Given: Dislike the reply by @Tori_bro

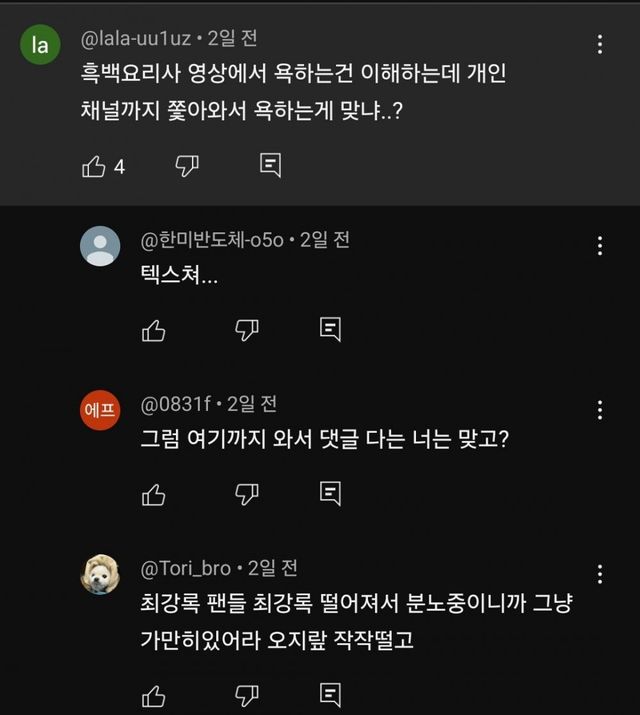Looking at the screenshot, I should pos(246,695).
